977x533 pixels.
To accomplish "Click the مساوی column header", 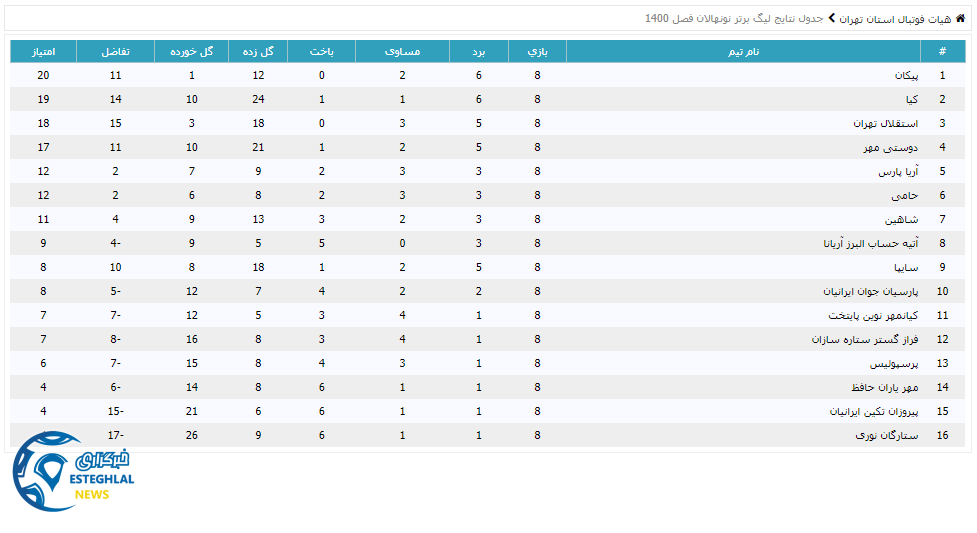I will click(x=402, y=52).
